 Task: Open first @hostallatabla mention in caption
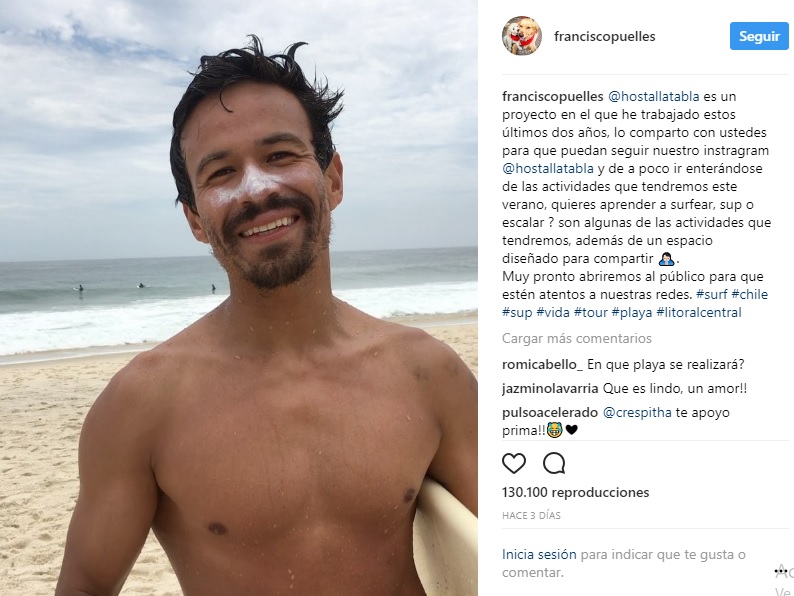653,96
